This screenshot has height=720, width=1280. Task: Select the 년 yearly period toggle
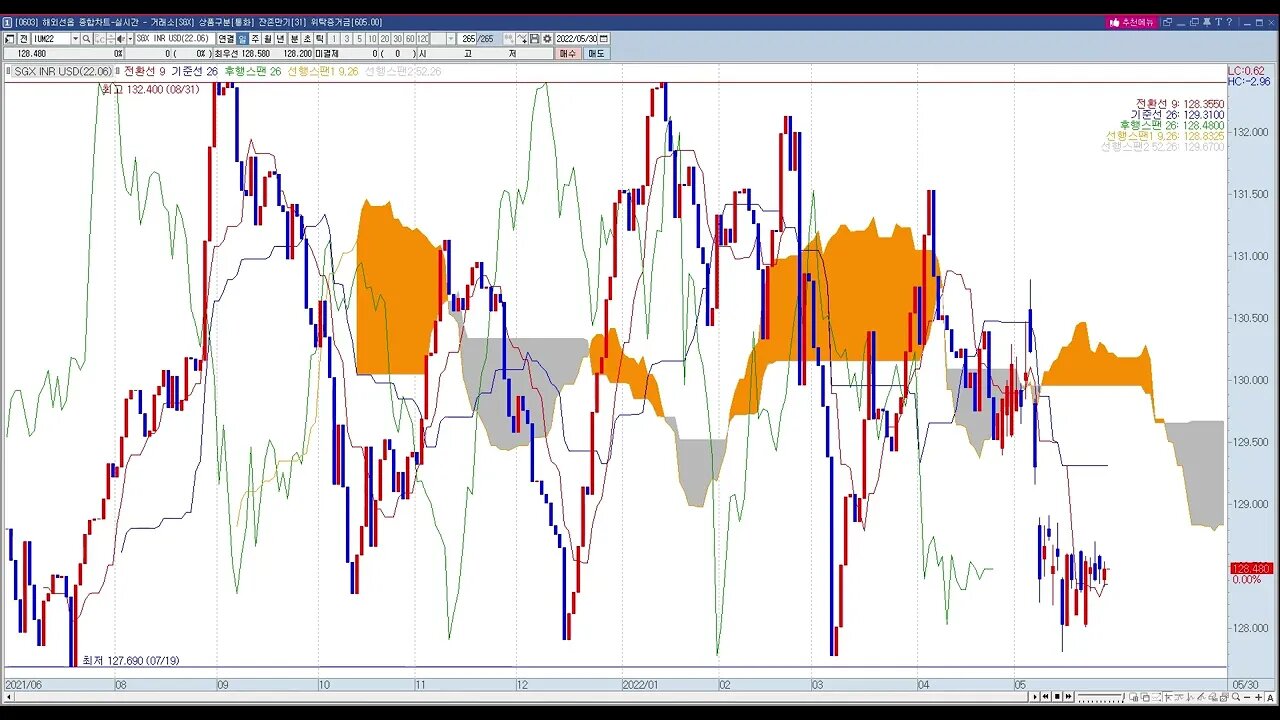click(281, 39)
